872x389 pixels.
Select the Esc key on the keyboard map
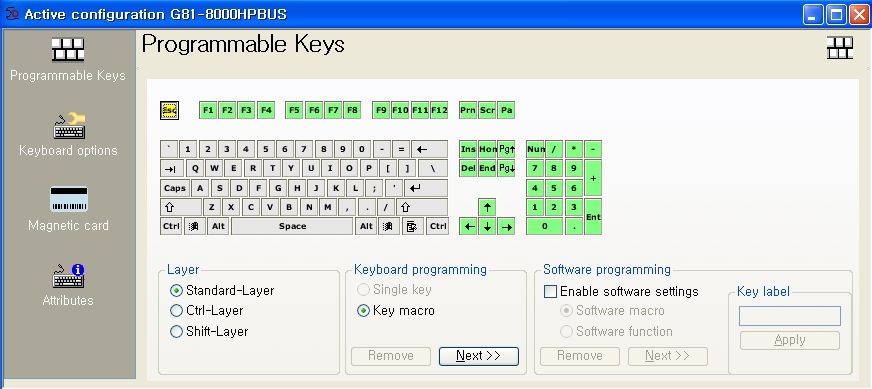[x=169, y=110]
